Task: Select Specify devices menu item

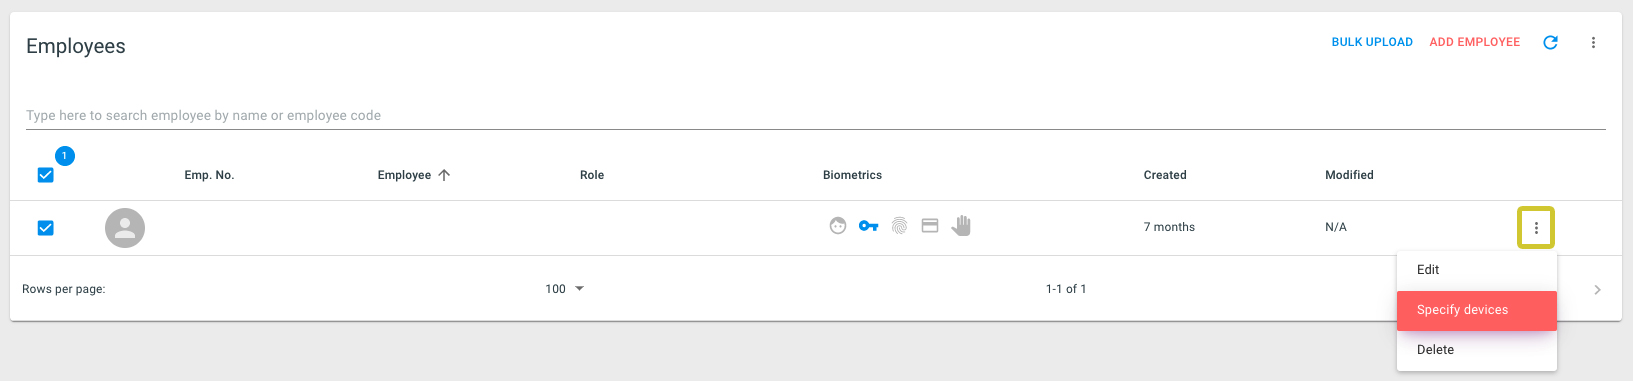Action: [x=1477, y=310]
